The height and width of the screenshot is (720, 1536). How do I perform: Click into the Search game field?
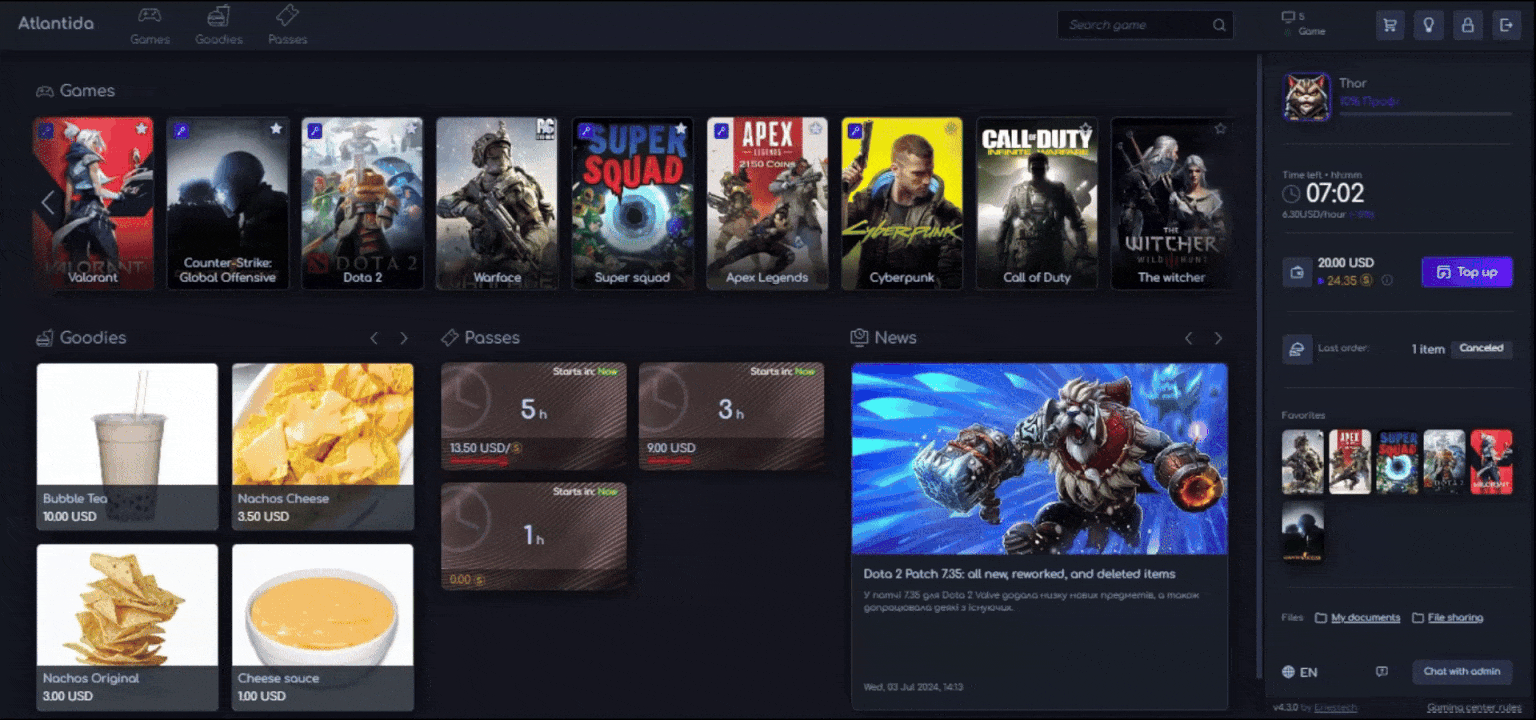1145,25
